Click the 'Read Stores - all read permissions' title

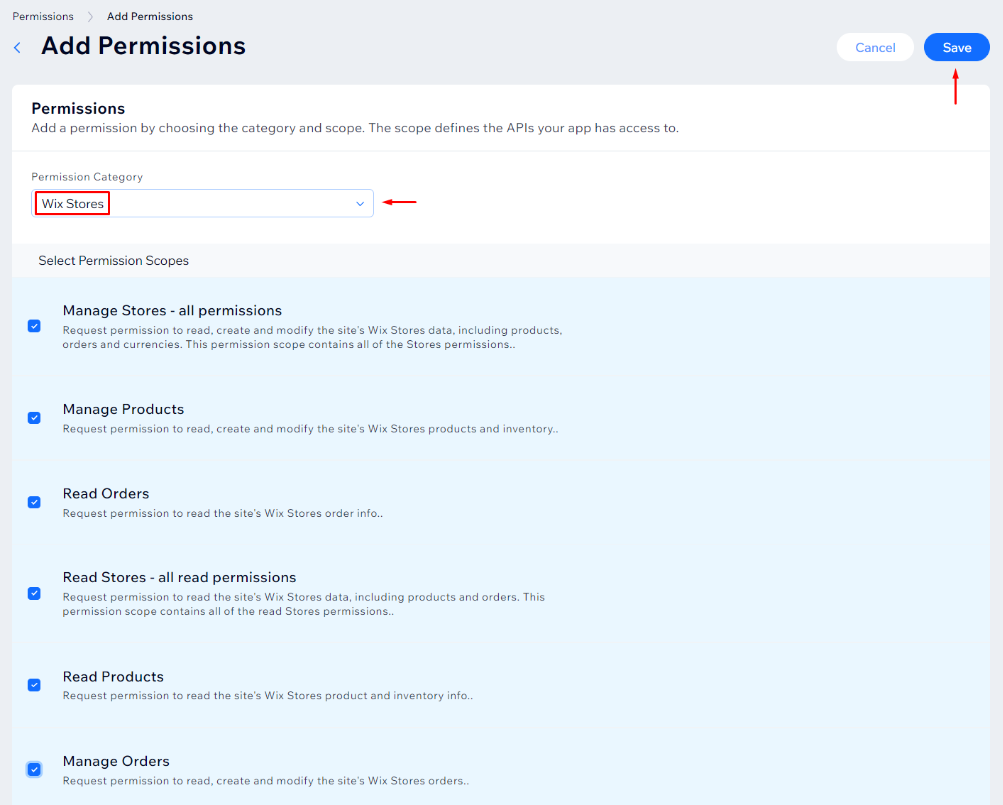[179, 577]
